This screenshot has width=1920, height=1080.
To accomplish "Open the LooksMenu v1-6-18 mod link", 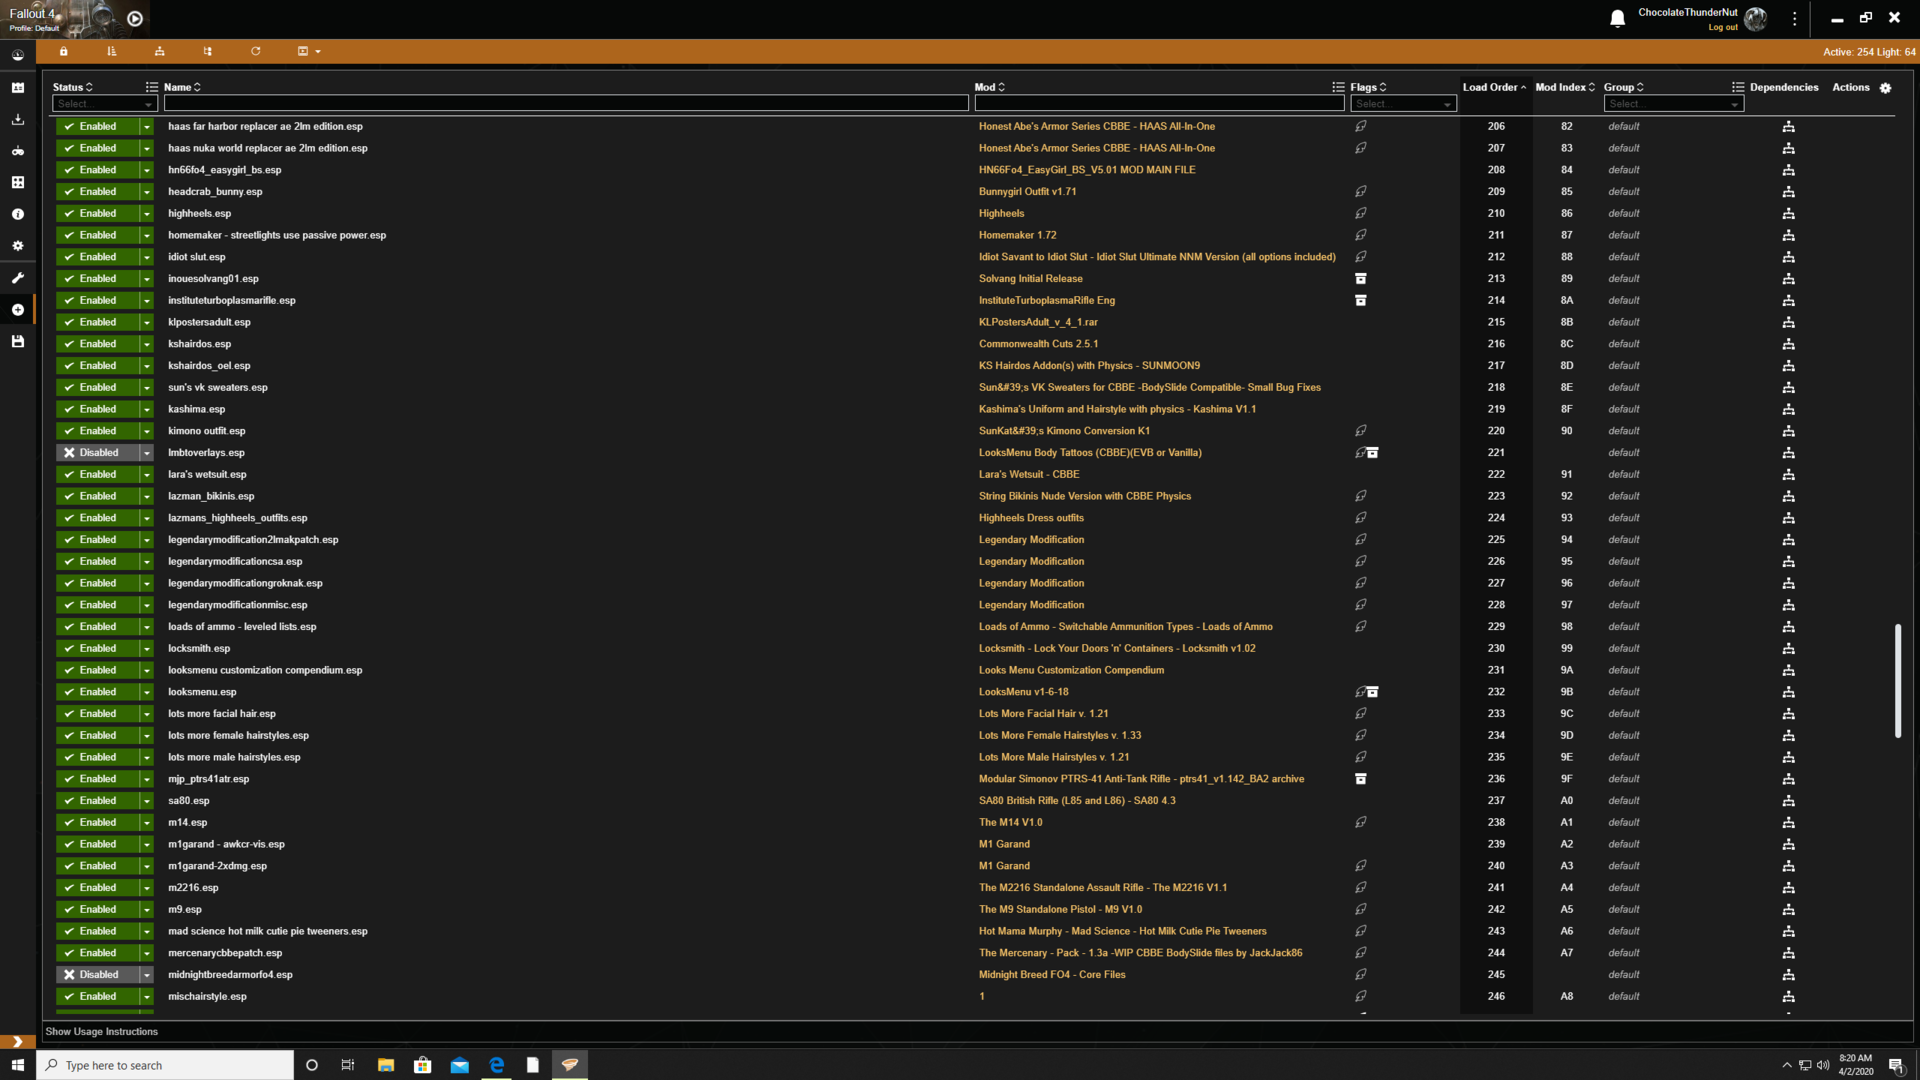I will pos(1023,692).
